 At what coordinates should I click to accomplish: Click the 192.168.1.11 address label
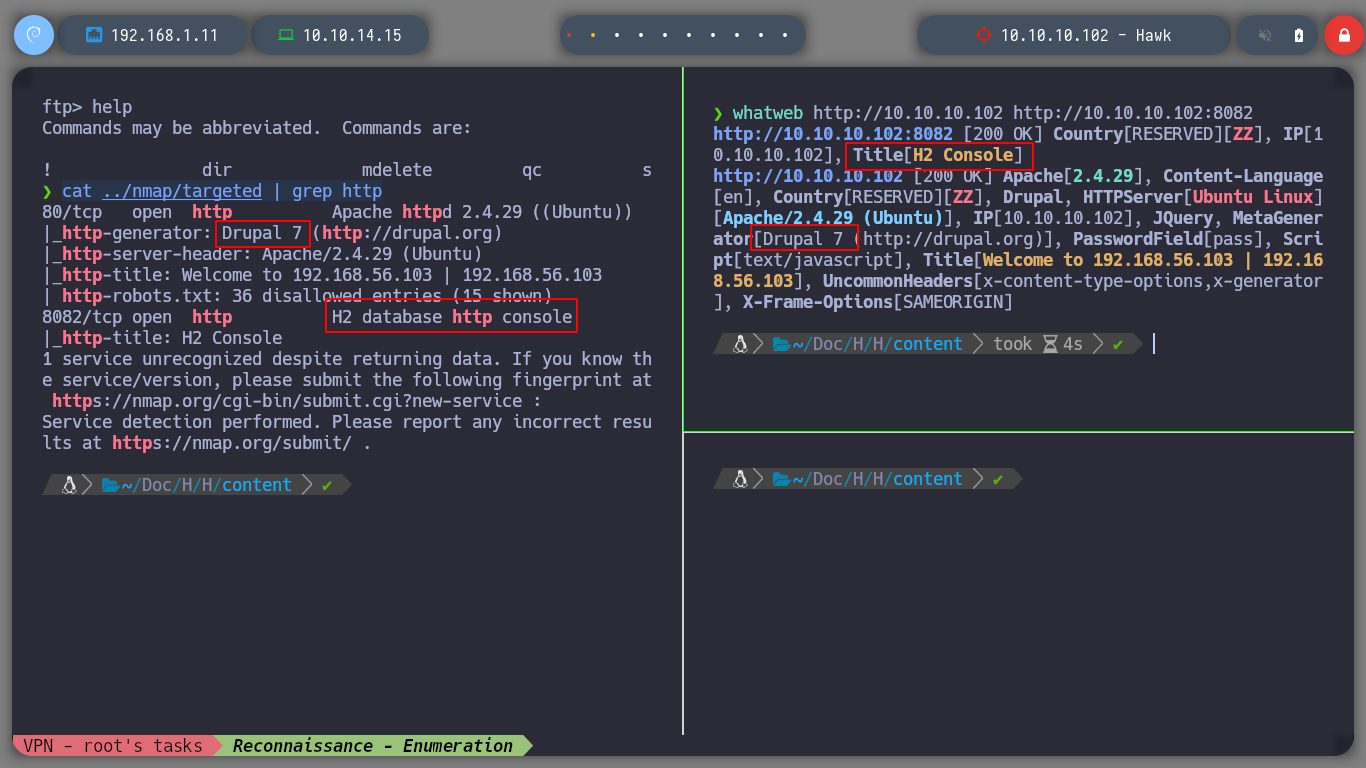(x=164, y=35)
